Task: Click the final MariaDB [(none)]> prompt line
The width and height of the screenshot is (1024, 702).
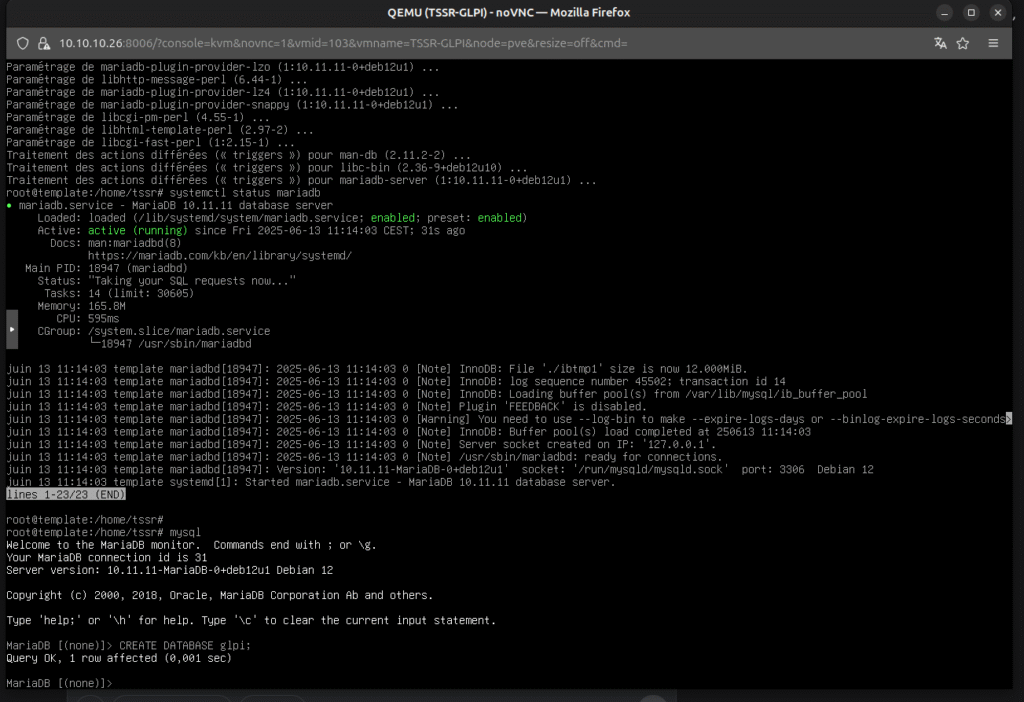Action: pyautogui.click(x=59, y=682)
